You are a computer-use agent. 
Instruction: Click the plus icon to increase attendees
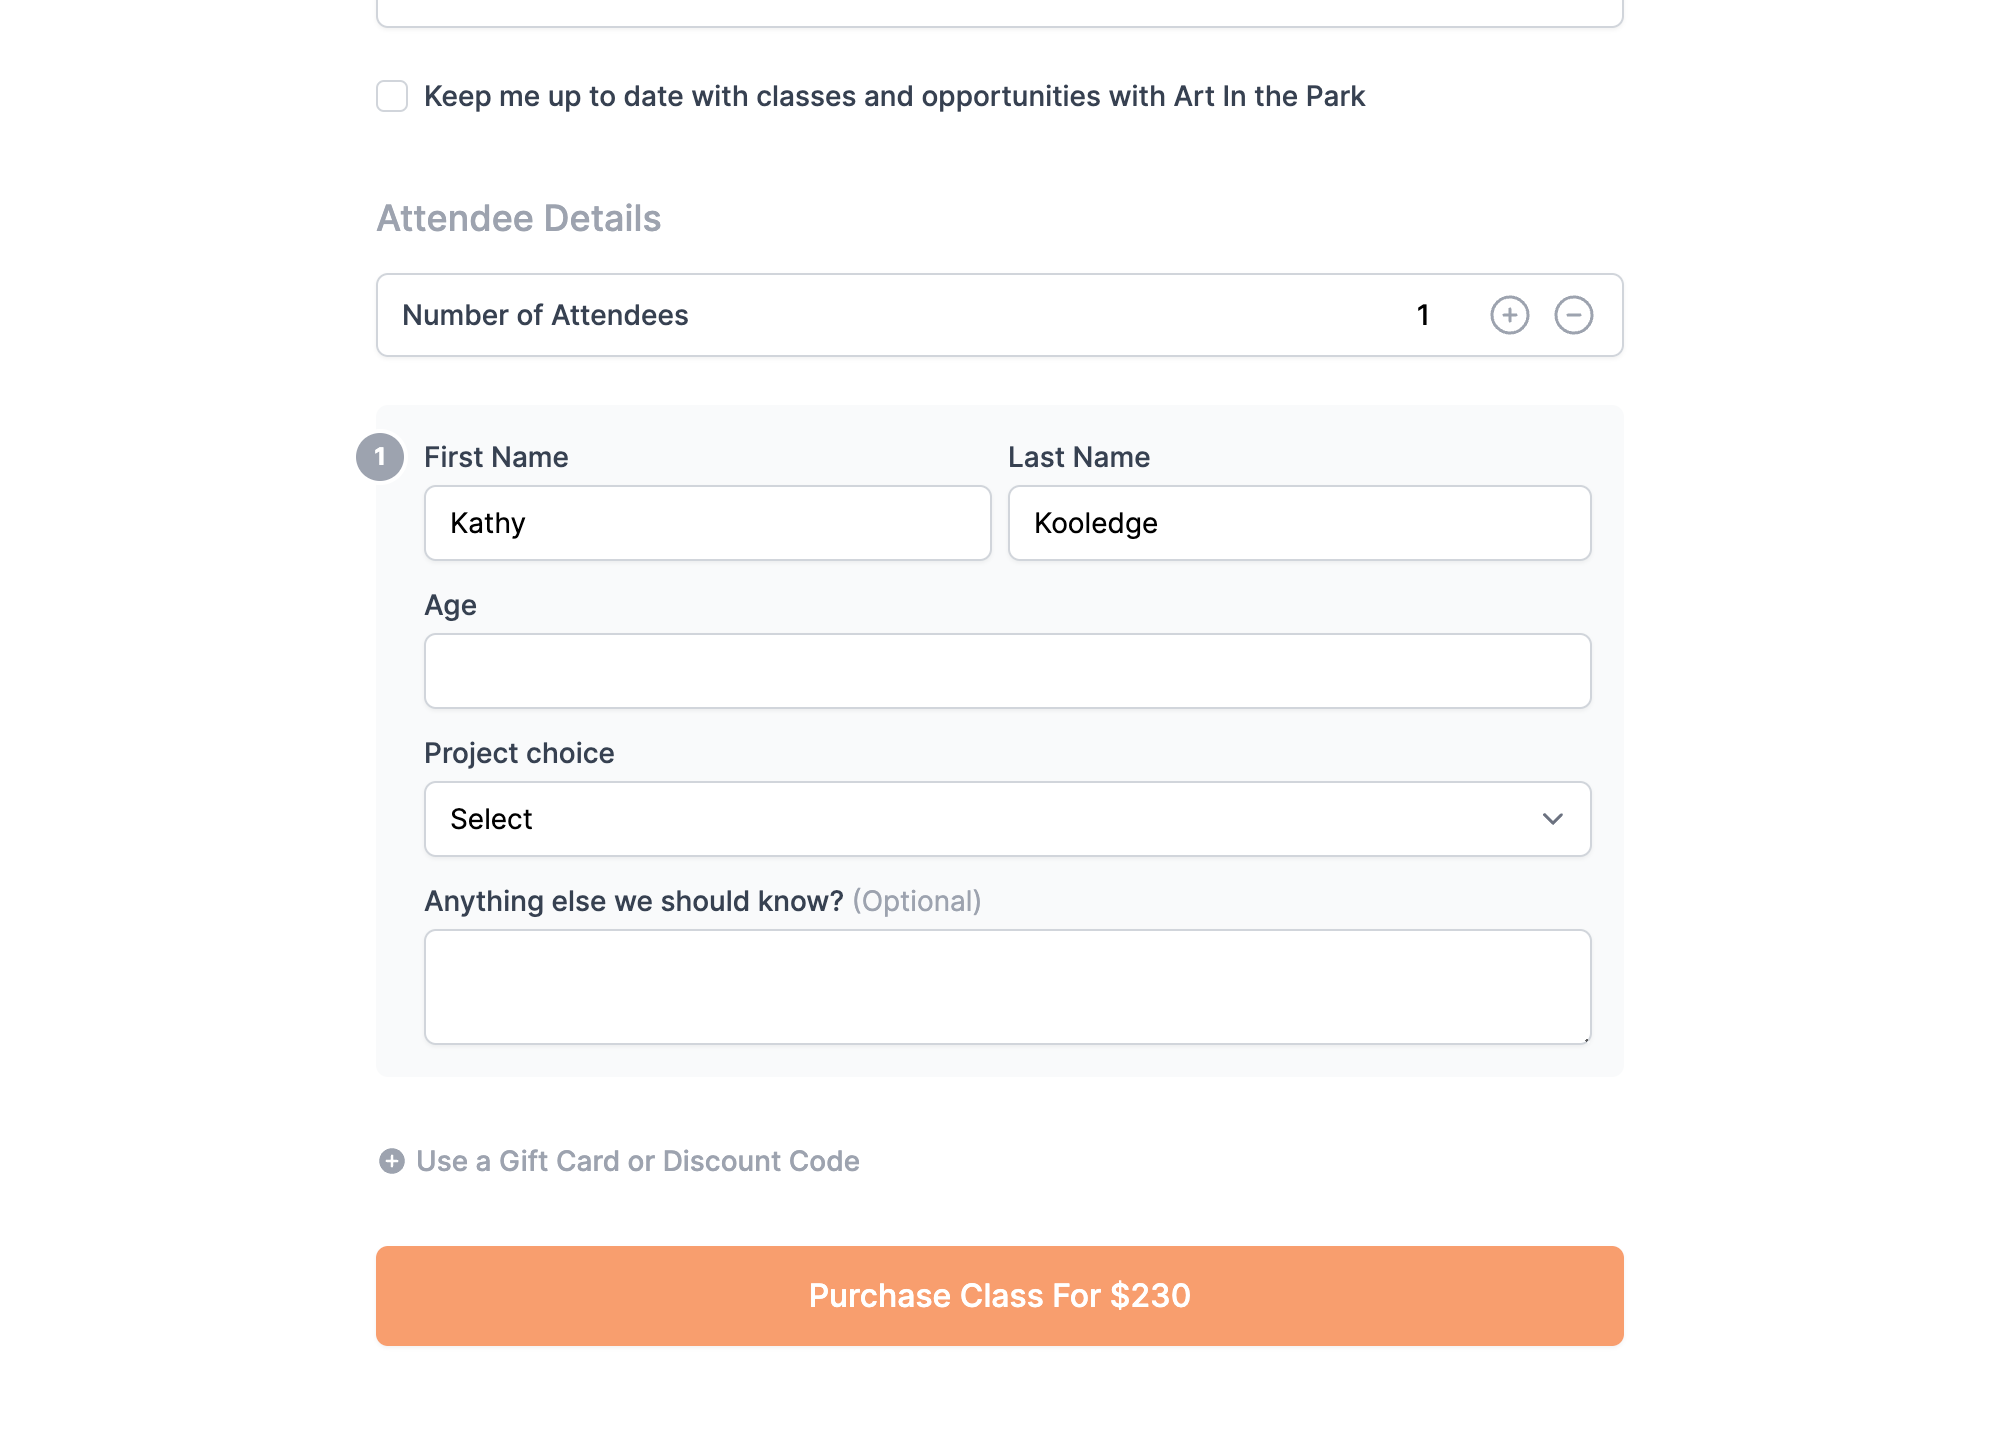[x=1510, y=314]
